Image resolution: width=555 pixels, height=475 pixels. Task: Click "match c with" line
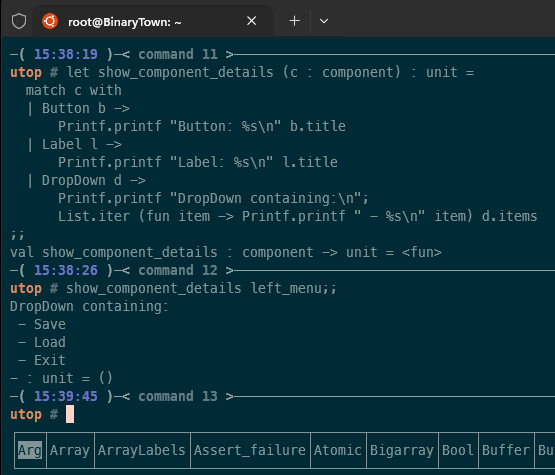click(x=74, y=90)
